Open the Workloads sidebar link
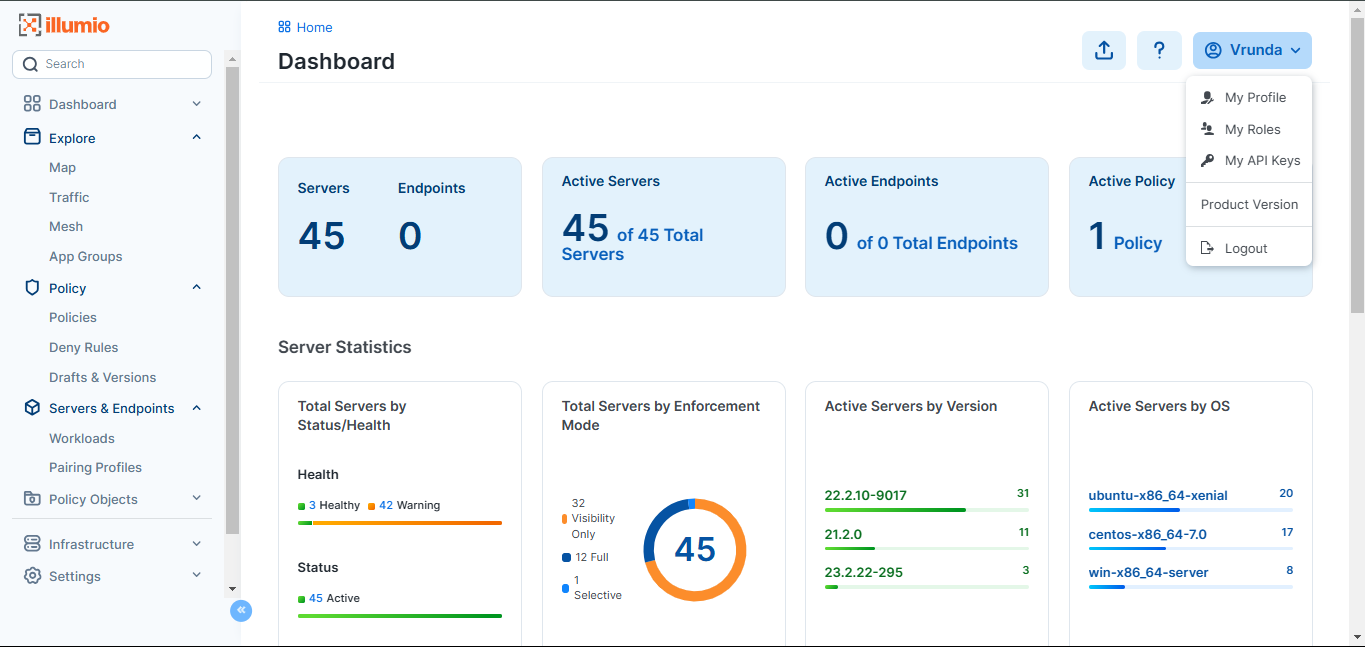The height and width of the screenshot is (647, 1365). (x=82, y=438)
